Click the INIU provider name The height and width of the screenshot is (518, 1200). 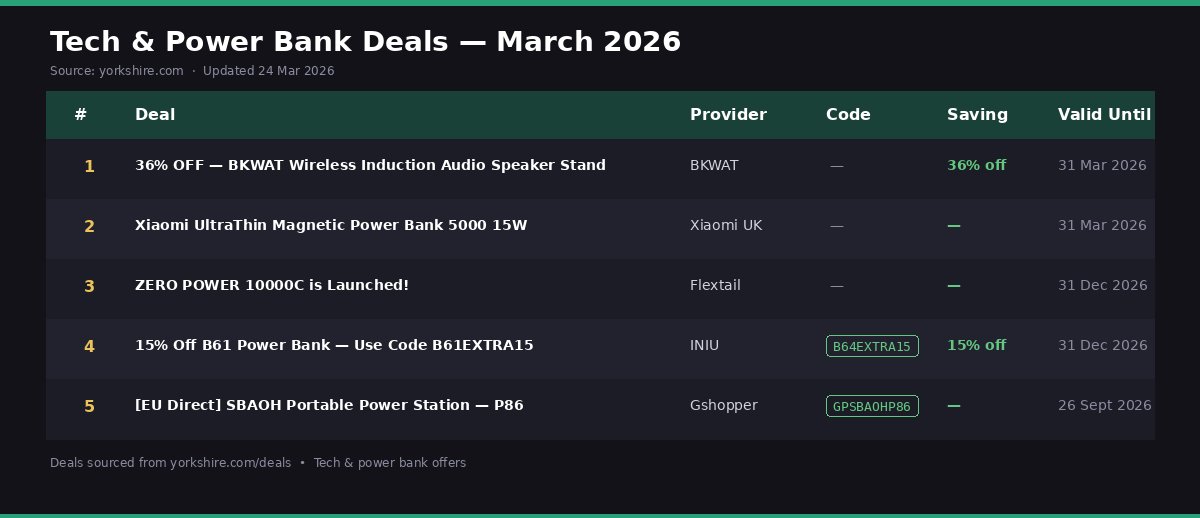(x=704, y=345)
